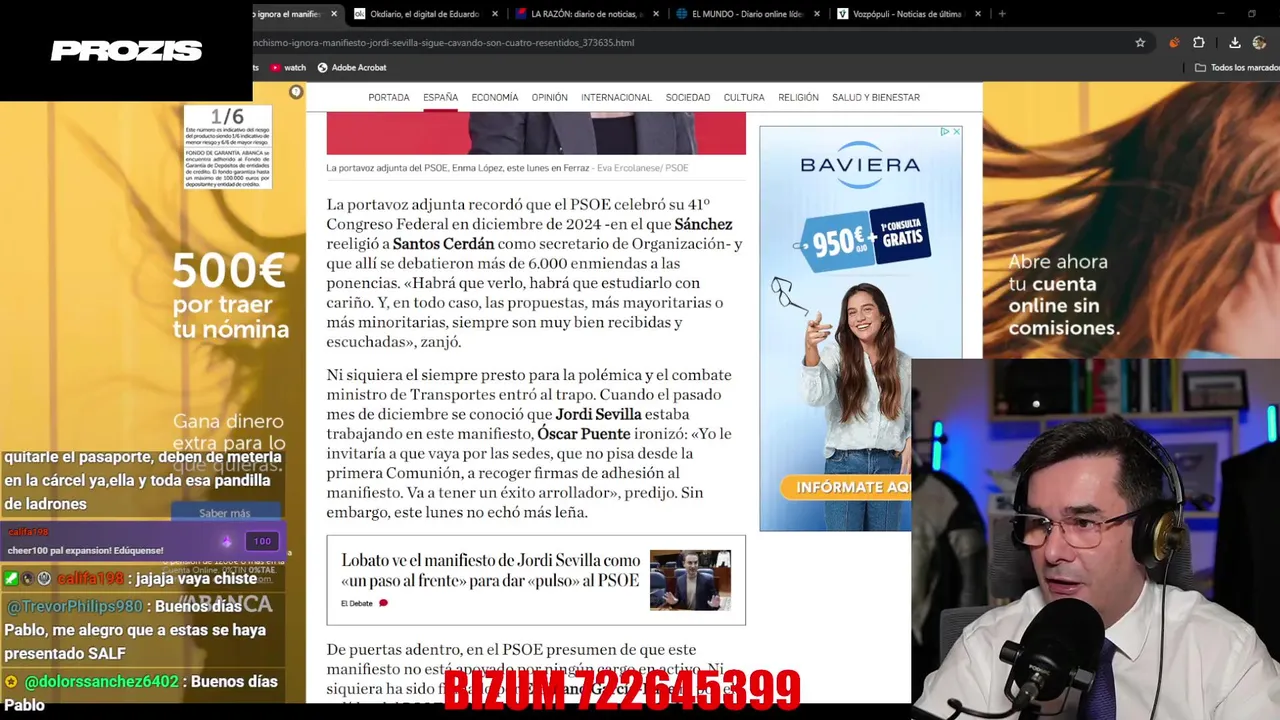
Task: Click the orange extension icon beside the star
Action: (x=1174, y=43)
